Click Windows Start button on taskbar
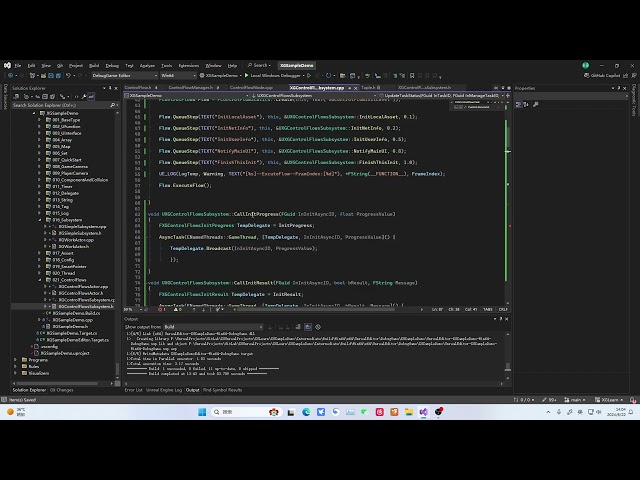The height and width of the screenshot is (480, 640). [x=202, y=412]
